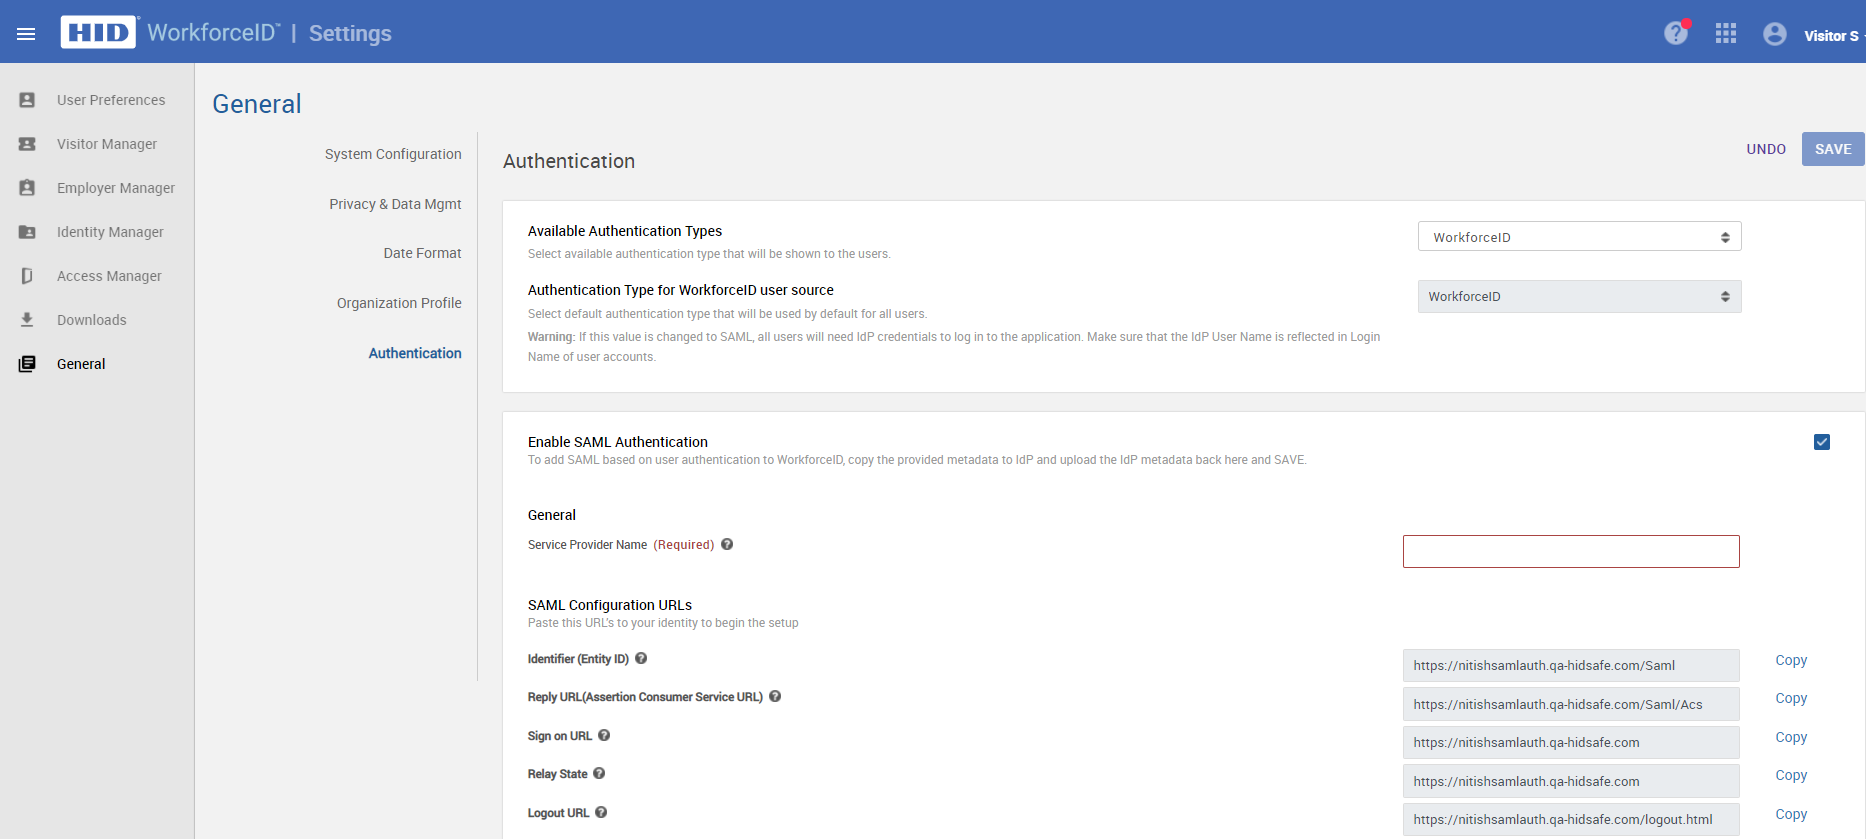Copy the Logout URL
The width and height of the screenshot is (1866, 839).
tap(1791, 814)
